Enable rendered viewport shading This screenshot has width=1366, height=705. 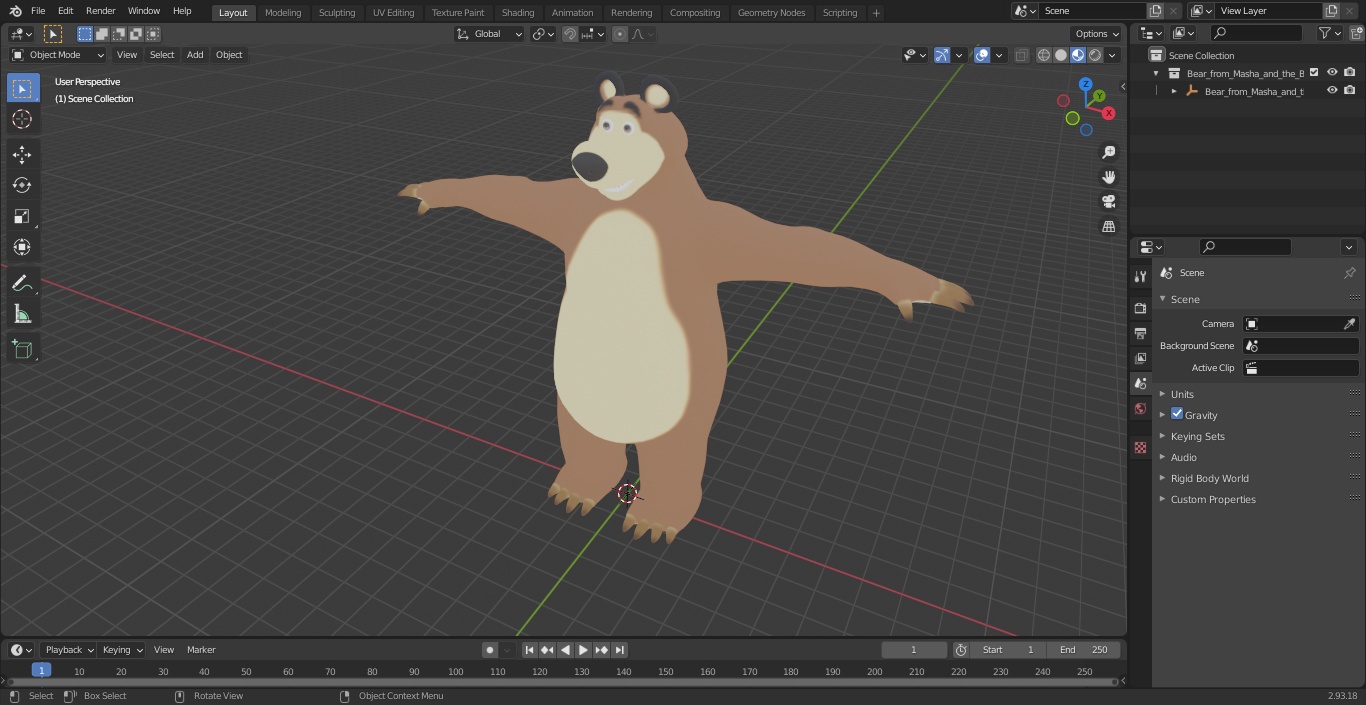[1095, 55]
